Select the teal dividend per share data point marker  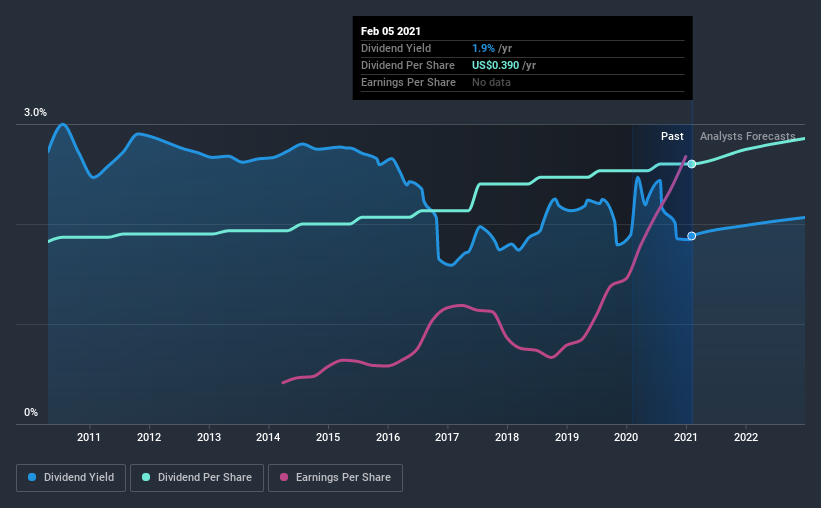(x=692, y=164)
